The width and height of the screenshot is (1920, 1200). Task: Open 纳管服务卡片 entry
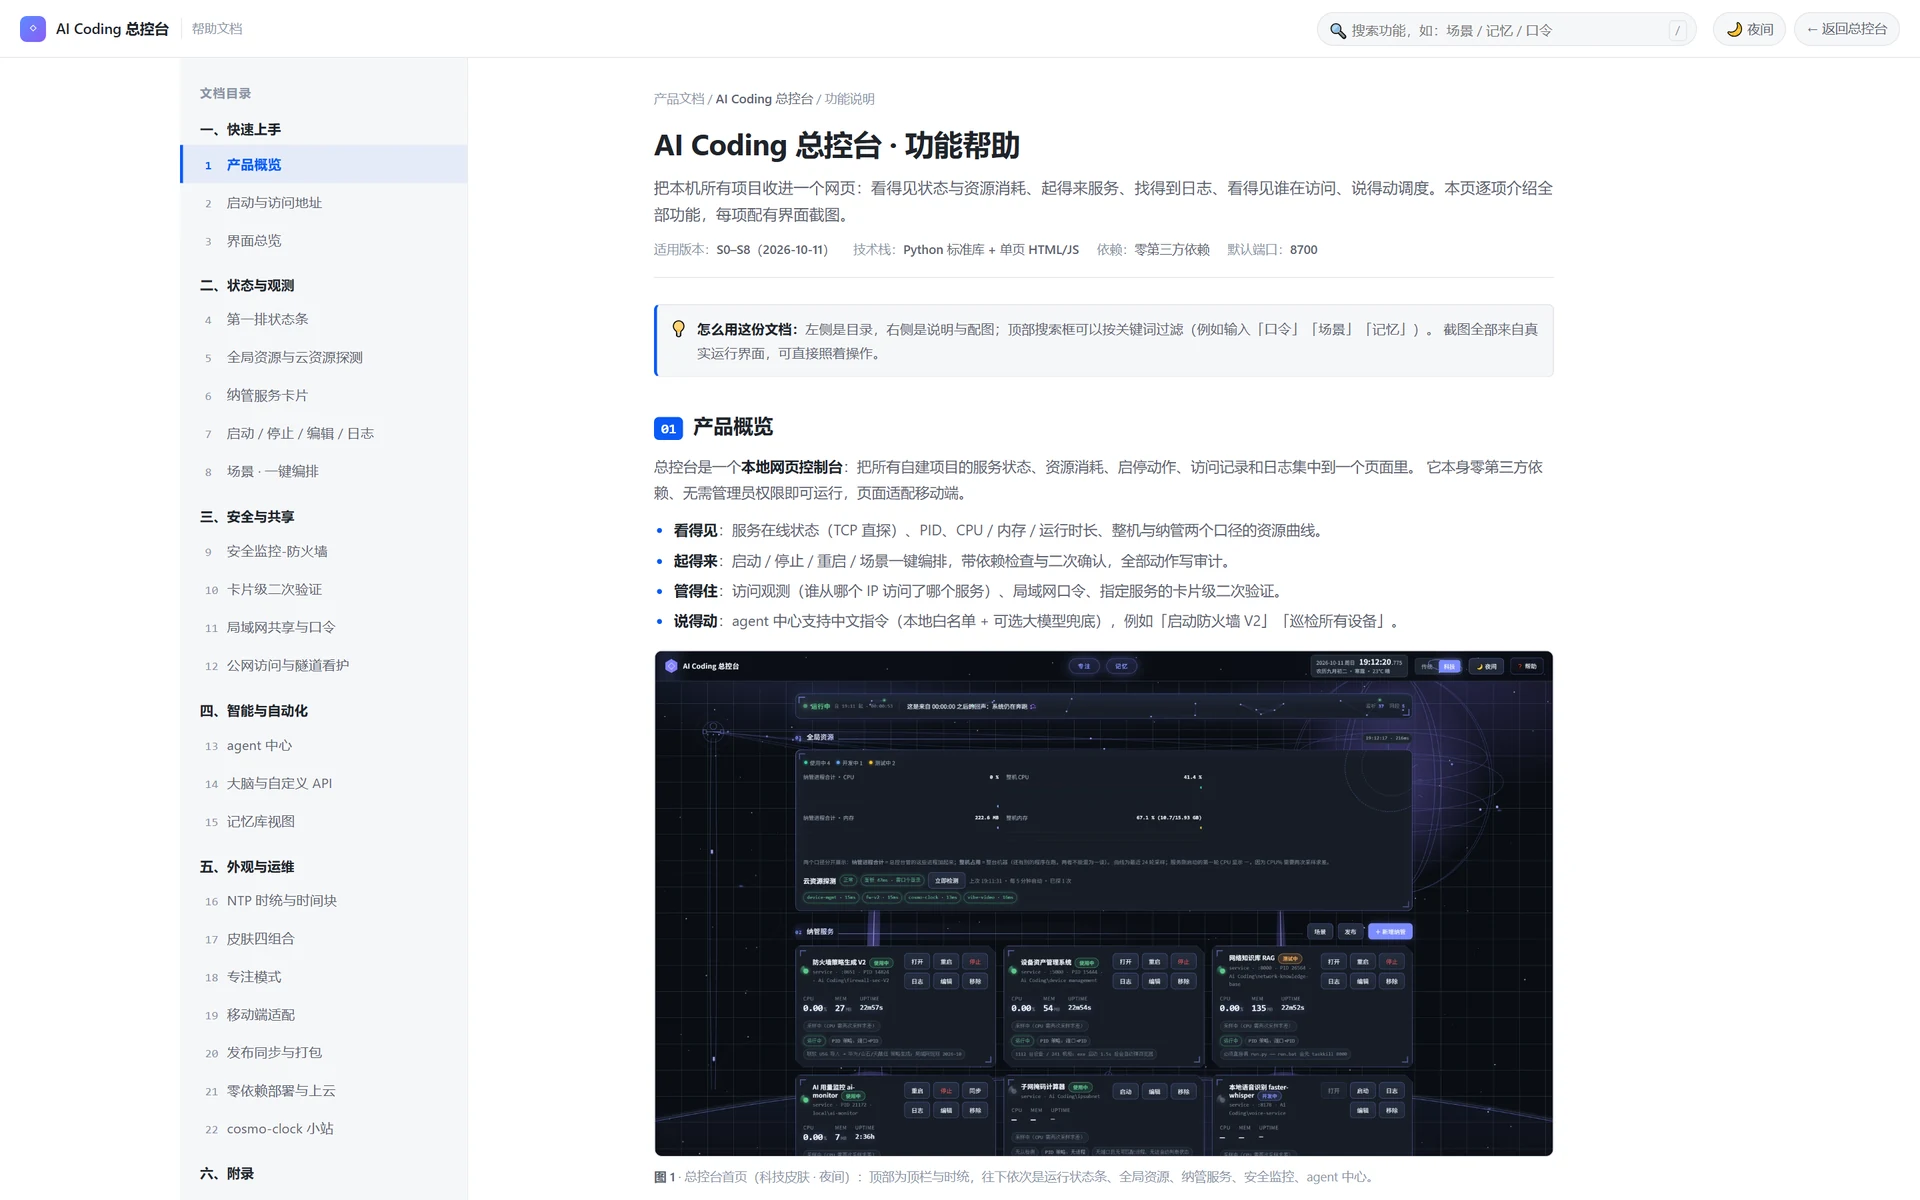coord(324,396)
